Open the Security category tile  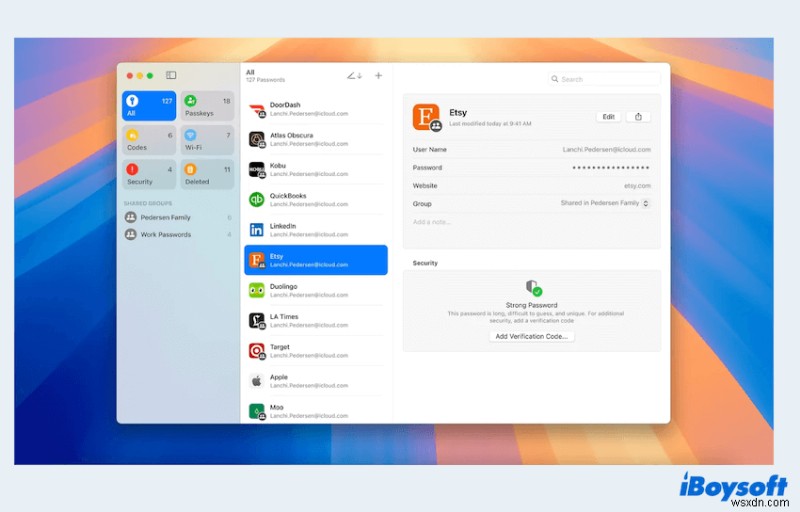(149, 174)
